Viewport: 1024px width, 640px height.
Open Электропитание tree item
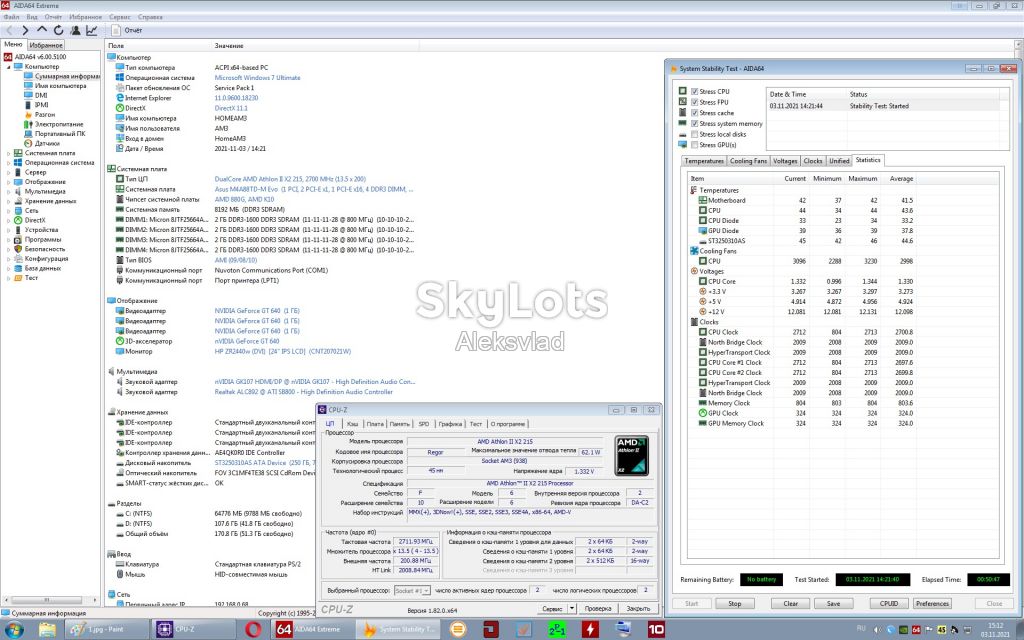[x=59, y=124]
